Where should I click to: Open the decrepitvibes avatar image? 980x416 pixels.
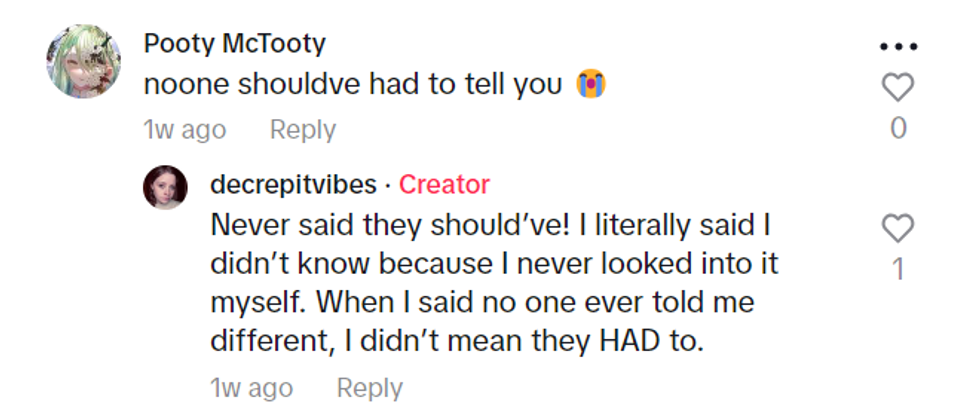(x=165, y=187)
